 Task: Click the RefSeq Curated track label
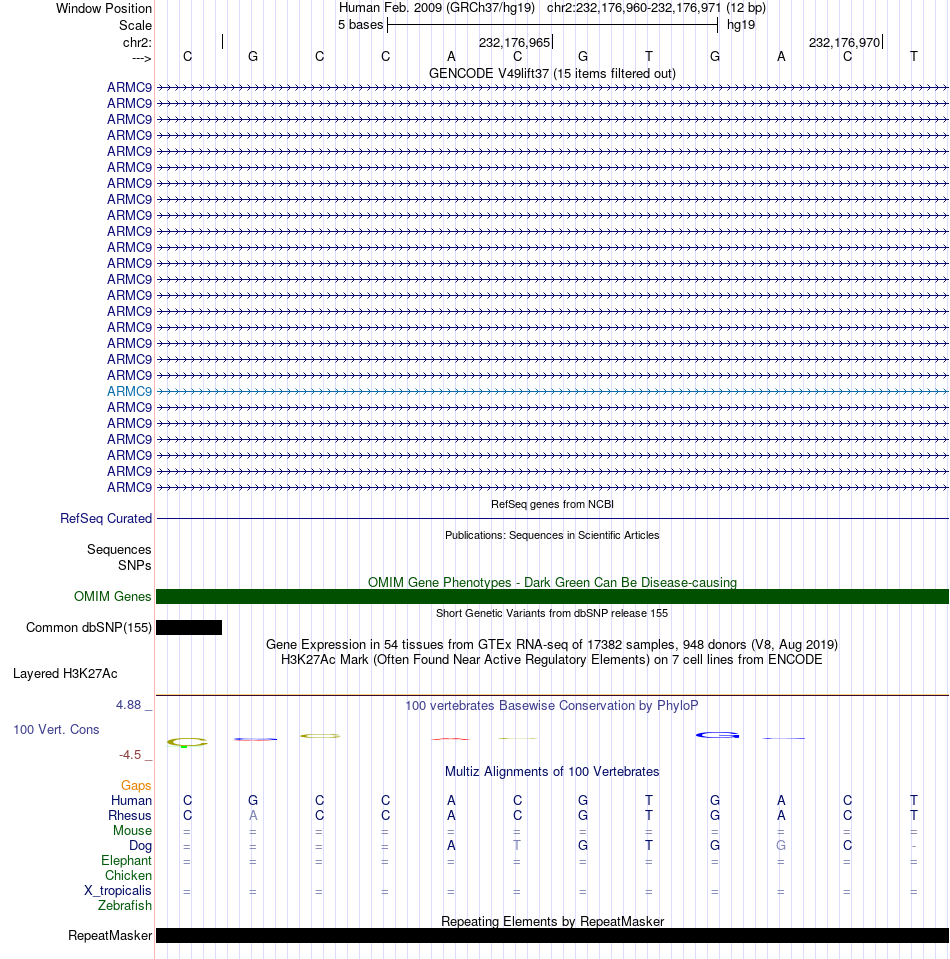coord(106,519)
